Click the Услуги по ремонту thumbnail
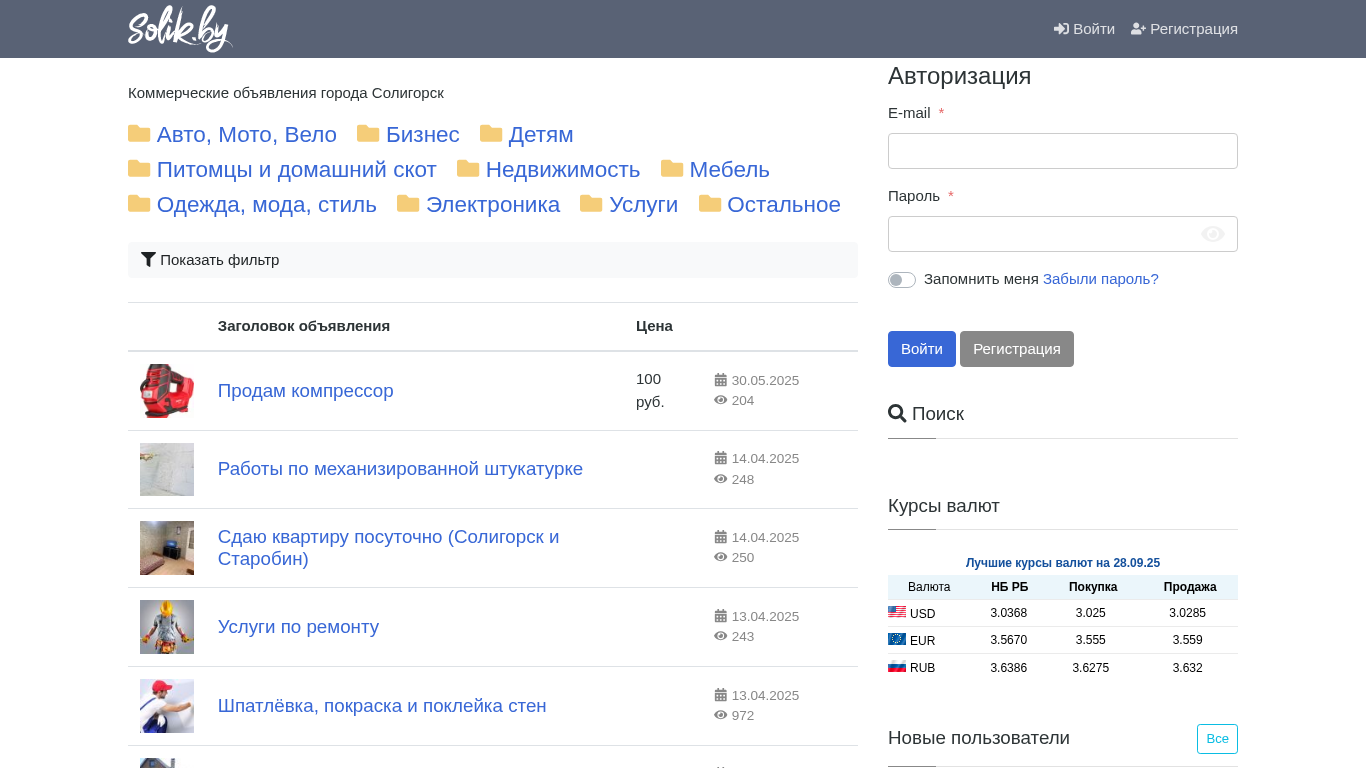Screen dimensions: 1366x768 tap(167, 627)
